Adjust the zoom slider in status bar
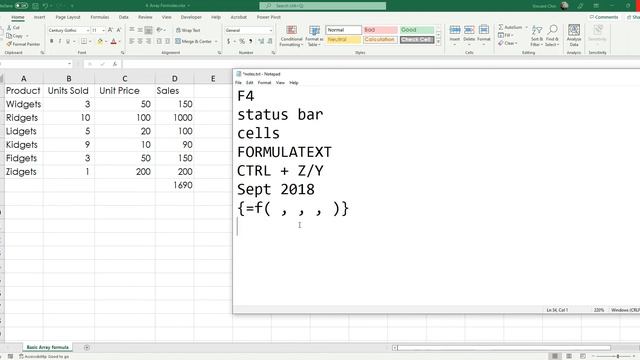640x360 pixels. [x=617, y=356]
